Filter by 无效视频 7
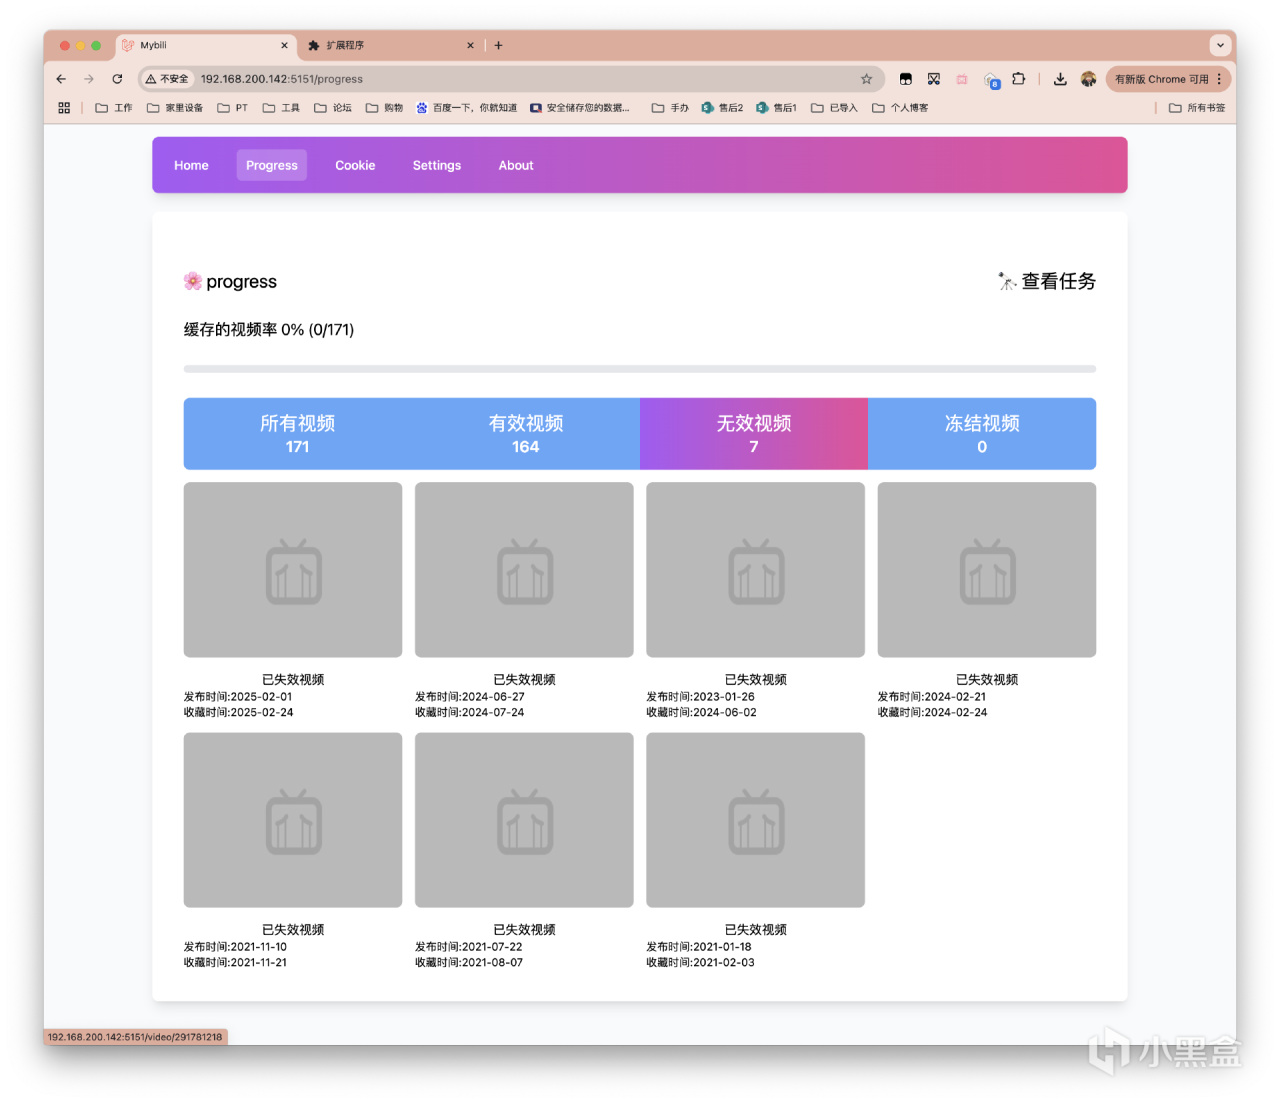This screenshot has height=1103, width=1280. point(754,434)
